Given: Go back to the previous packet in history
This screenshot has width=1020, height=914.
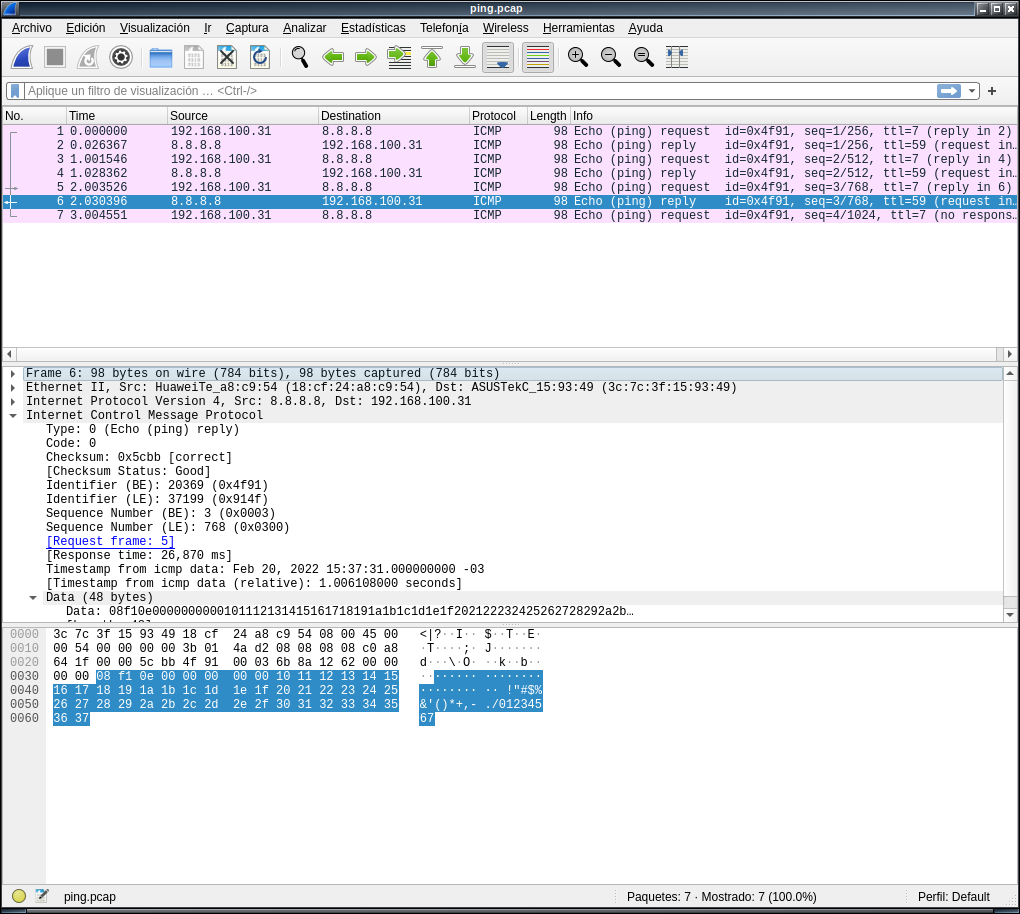Looking at the screenshot, I should point(333,57).
